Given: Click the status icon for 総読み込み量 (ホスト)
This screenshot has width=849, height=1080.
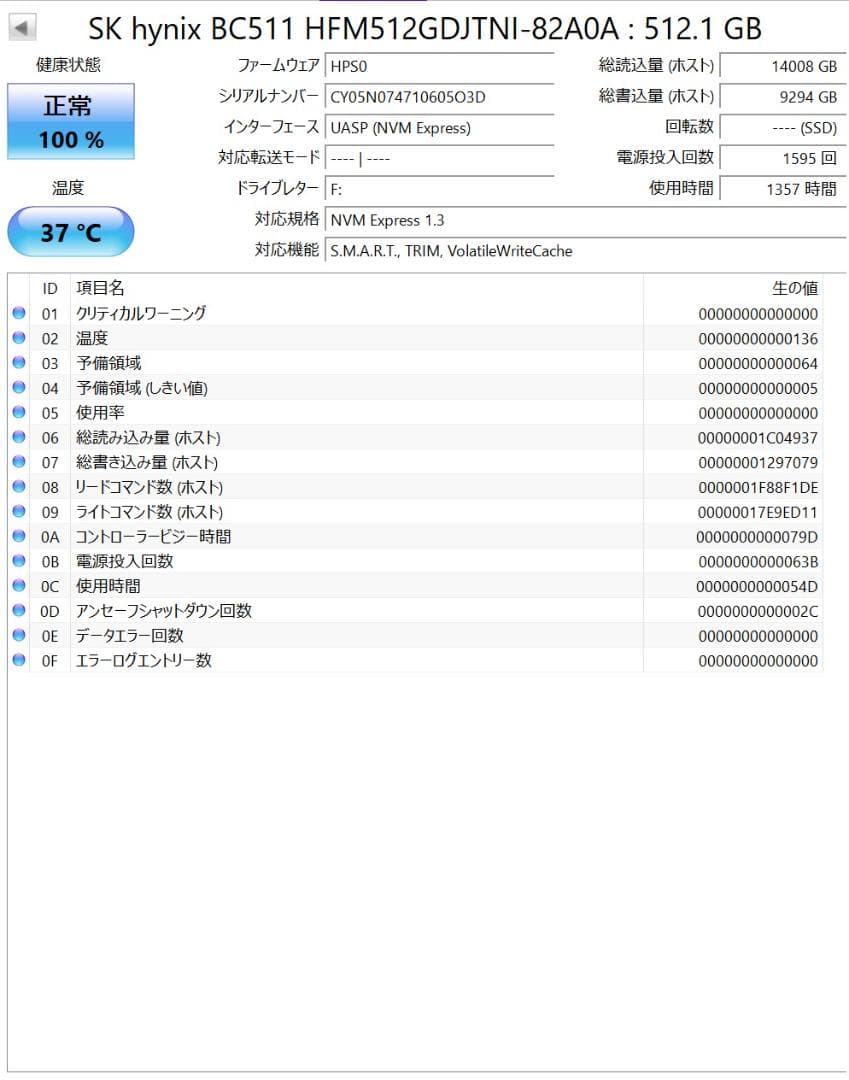Looking at the screenshot, I should [19, 437].
